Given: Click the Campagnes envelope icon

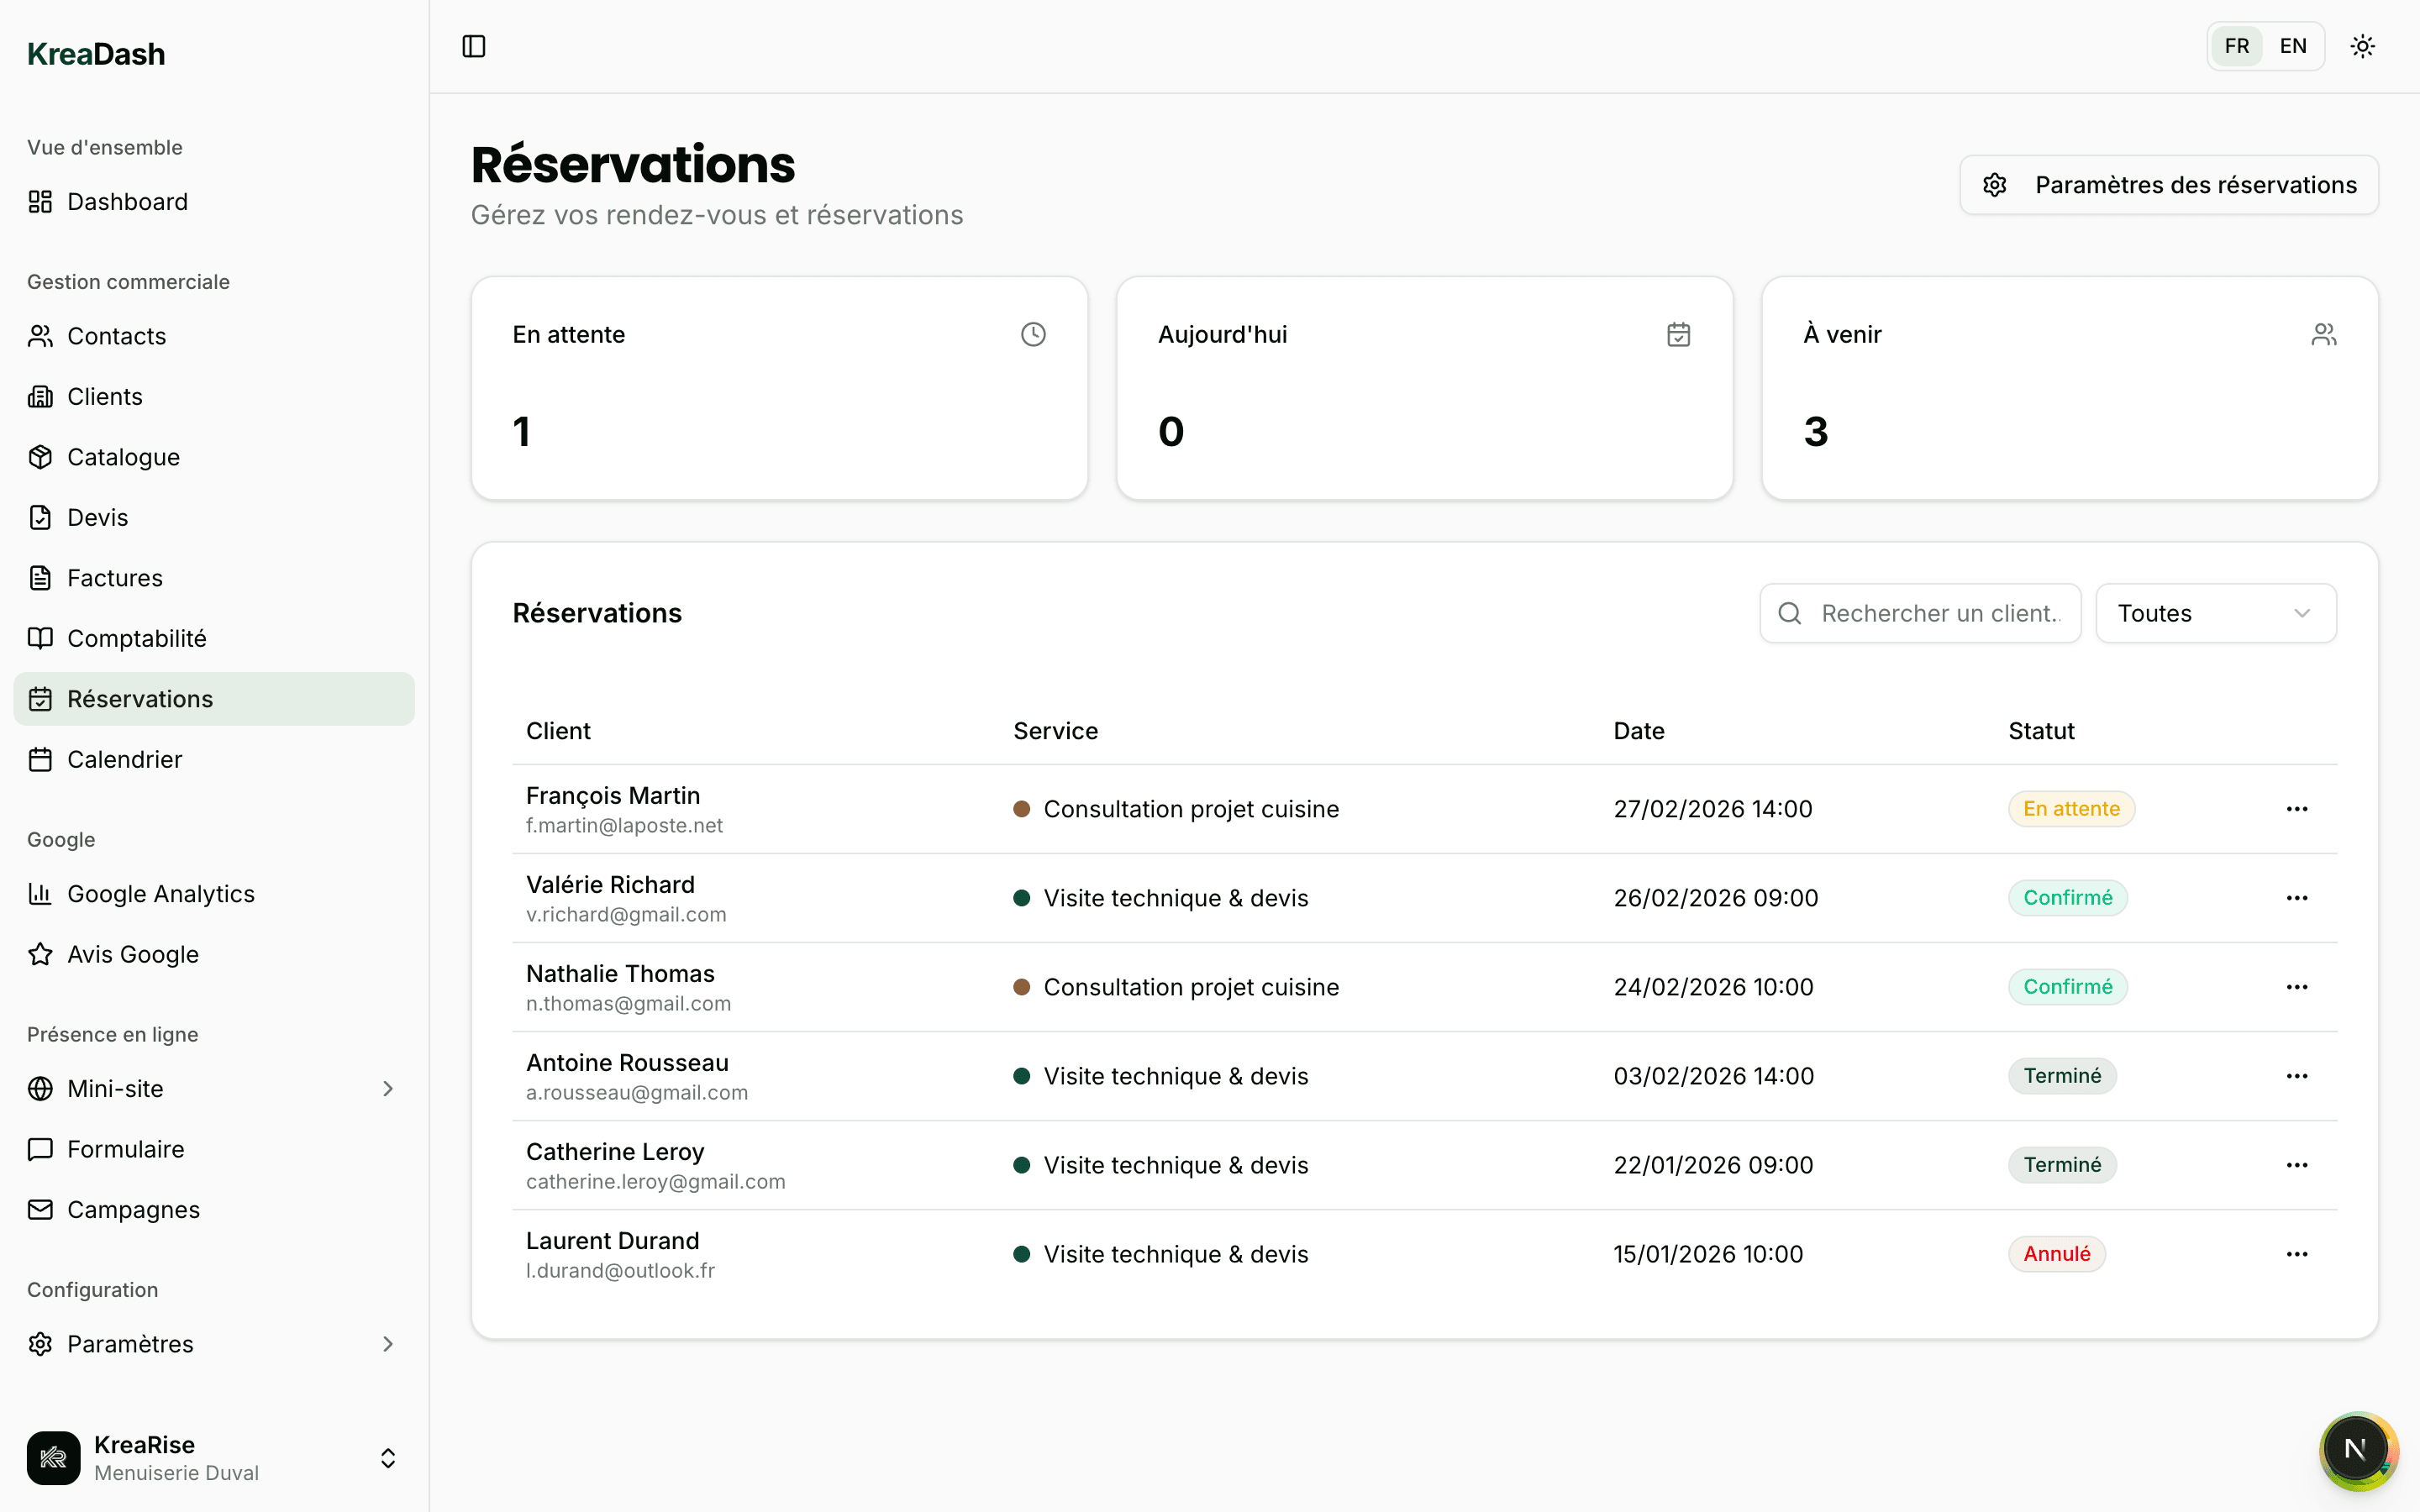Looking at the screenshot, I should pyautogui.click(x=40, y=1210).
